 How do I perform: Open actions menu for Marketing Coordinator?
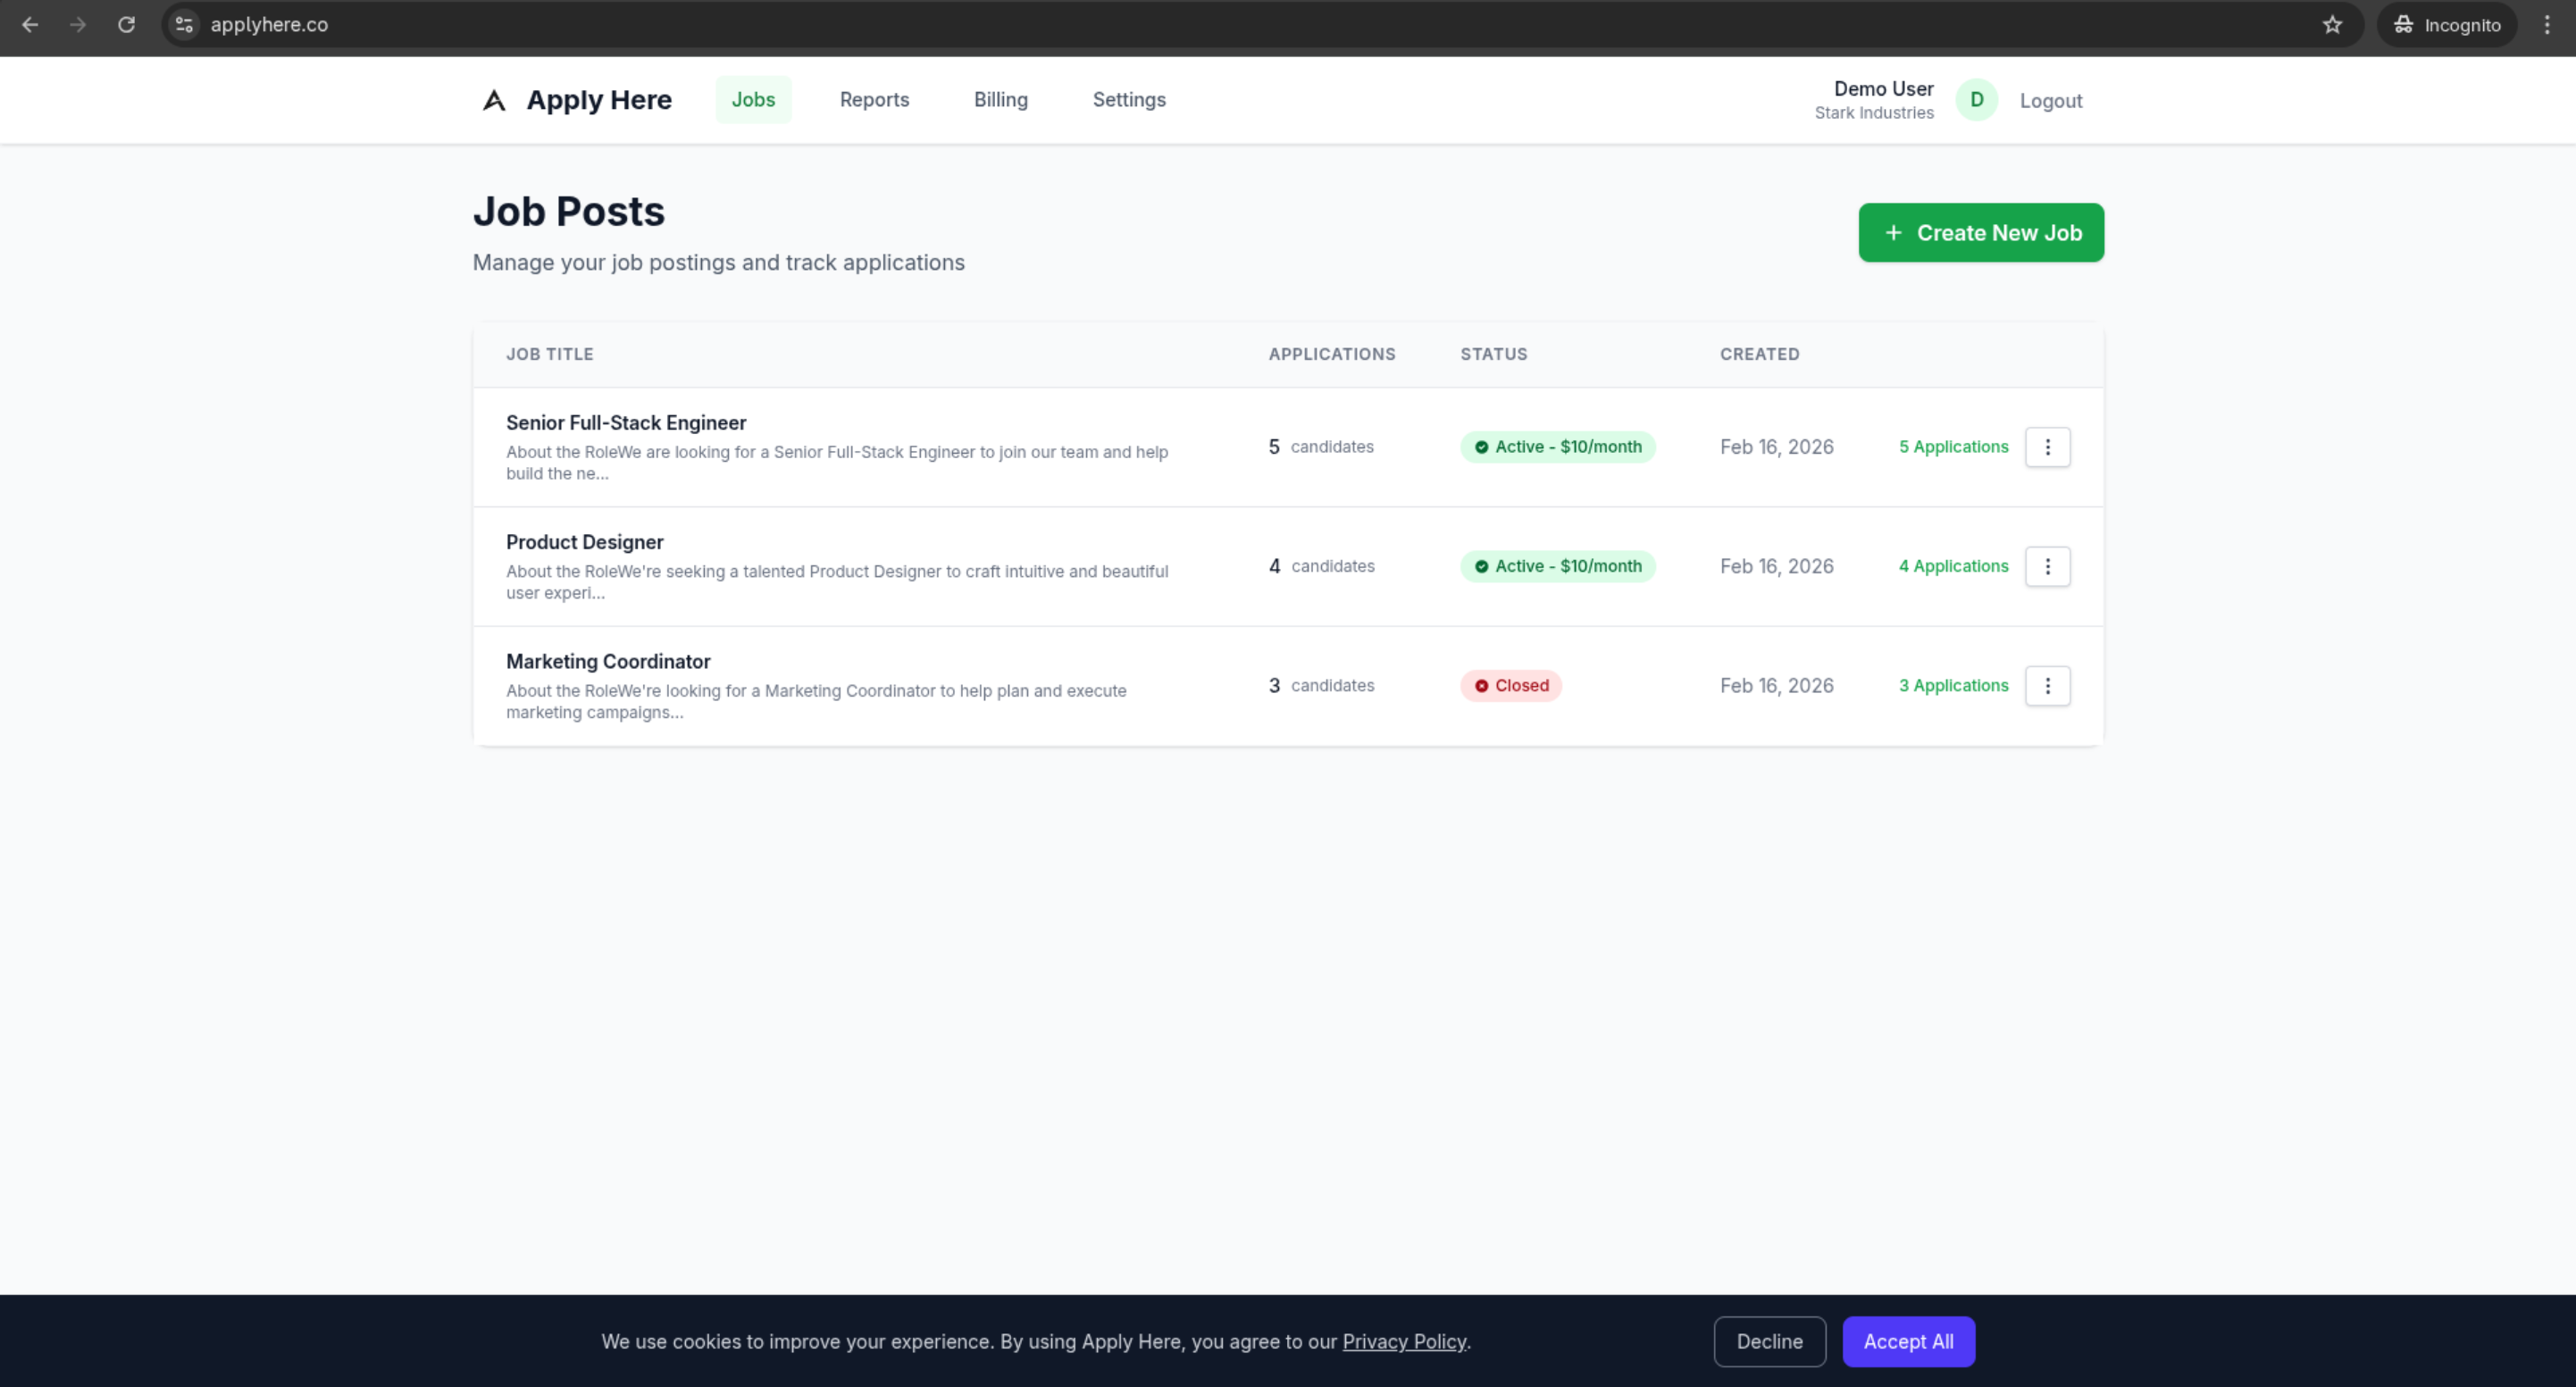[2047, 686]
